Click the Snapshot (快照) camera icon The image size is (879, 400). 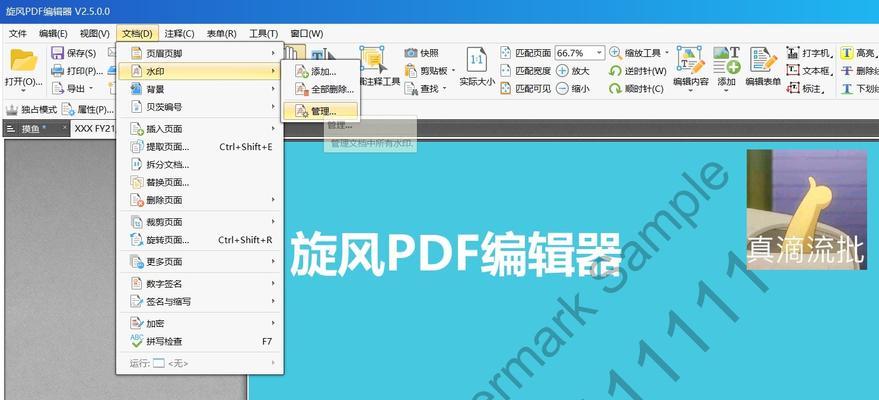point(411,53)
